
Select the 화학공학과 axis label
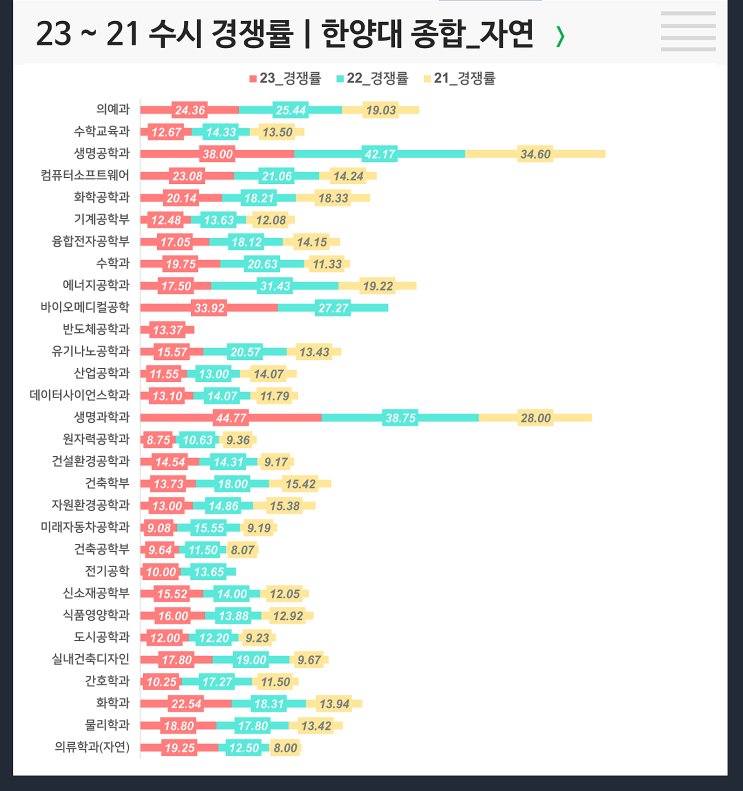click(102, 197)
